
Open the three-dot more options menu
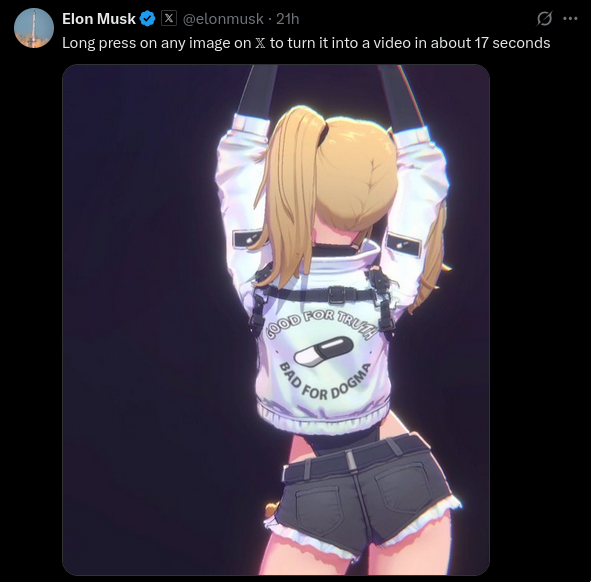point(570,18)
